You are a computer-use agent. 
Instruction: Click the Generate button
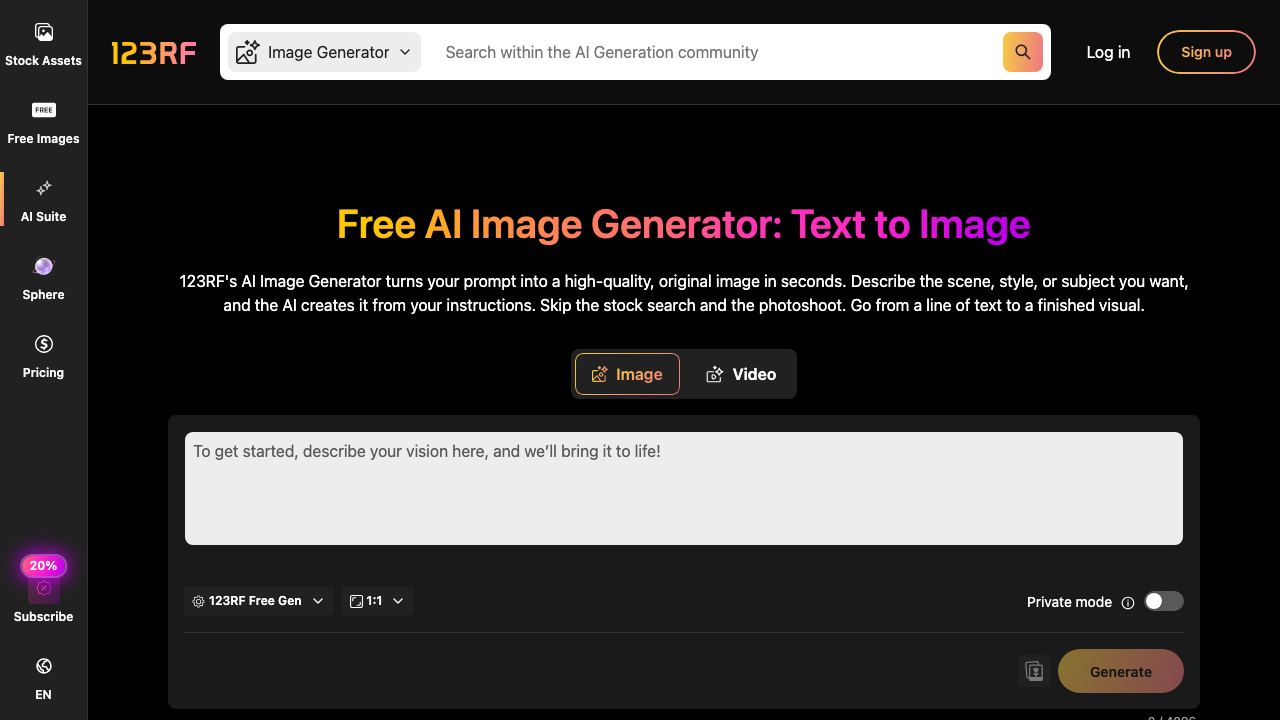coord(1121,671)
